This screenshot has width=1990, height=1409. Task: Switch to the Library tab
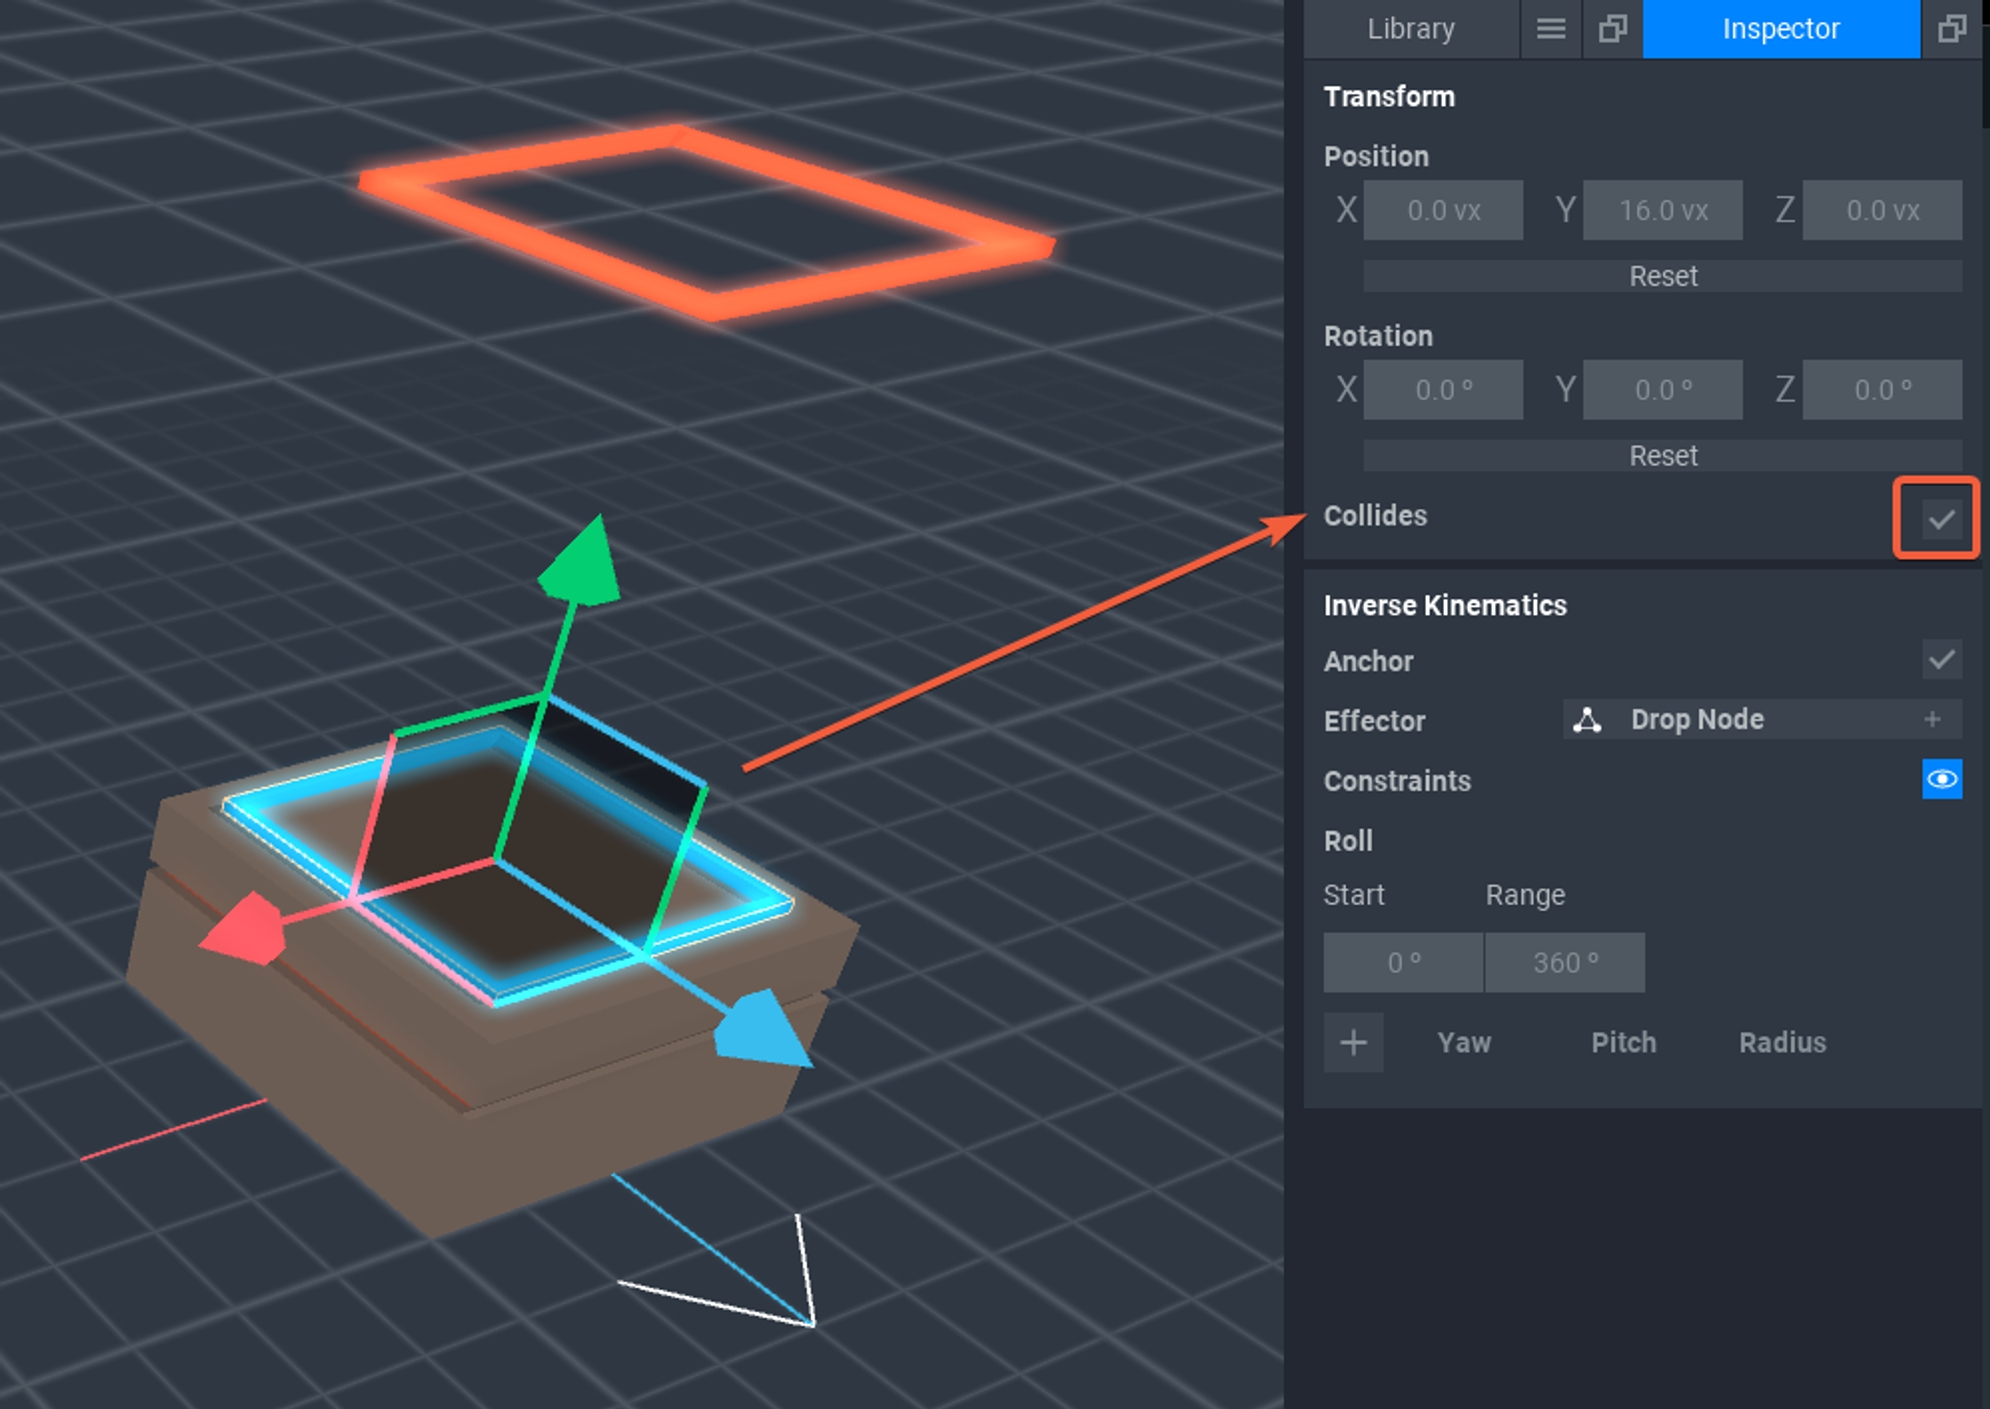(x=1410, y=28)
